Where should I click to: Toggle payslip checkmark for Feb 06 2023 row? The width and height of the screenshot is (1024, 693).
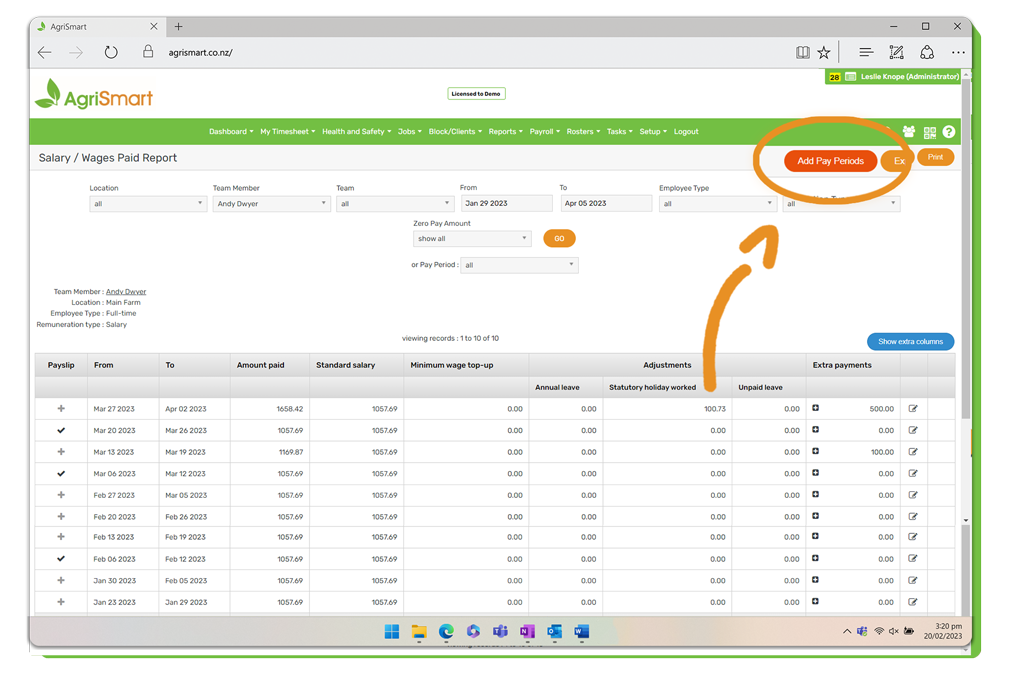pyautogui.click(x=61, y=559)
